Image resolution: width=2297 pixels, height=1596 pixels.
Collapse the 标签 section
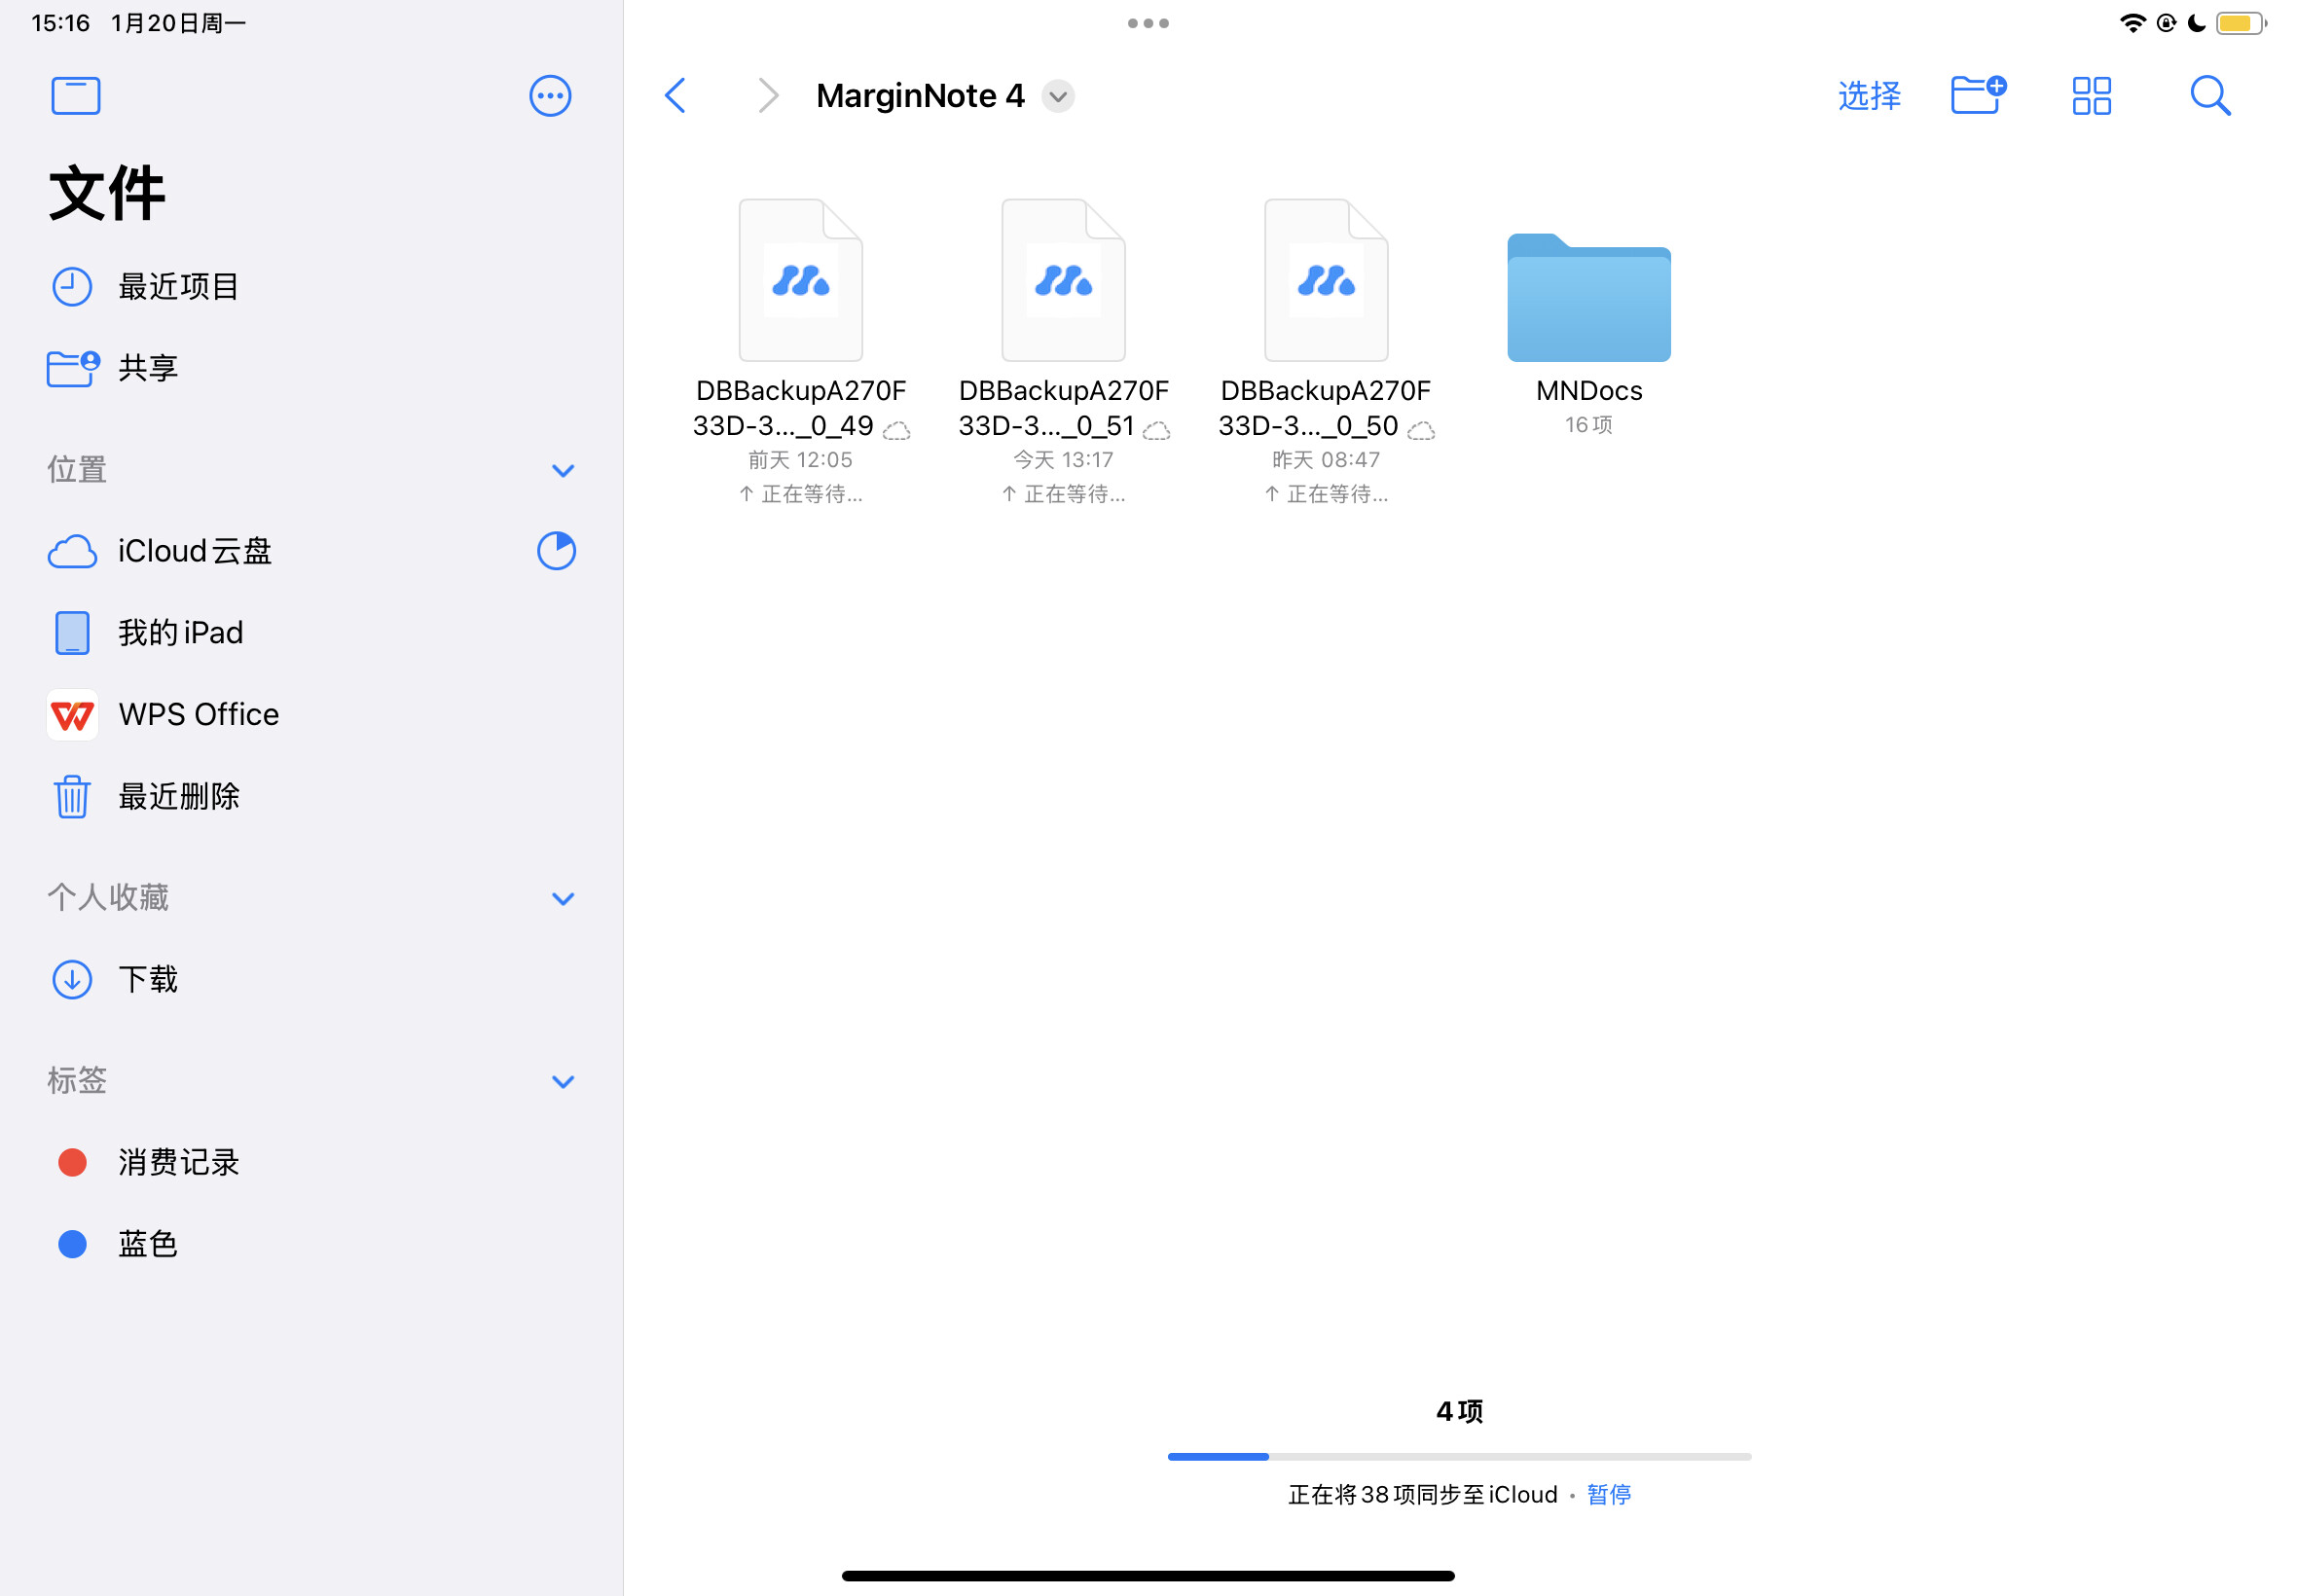tap(563, 1081)
